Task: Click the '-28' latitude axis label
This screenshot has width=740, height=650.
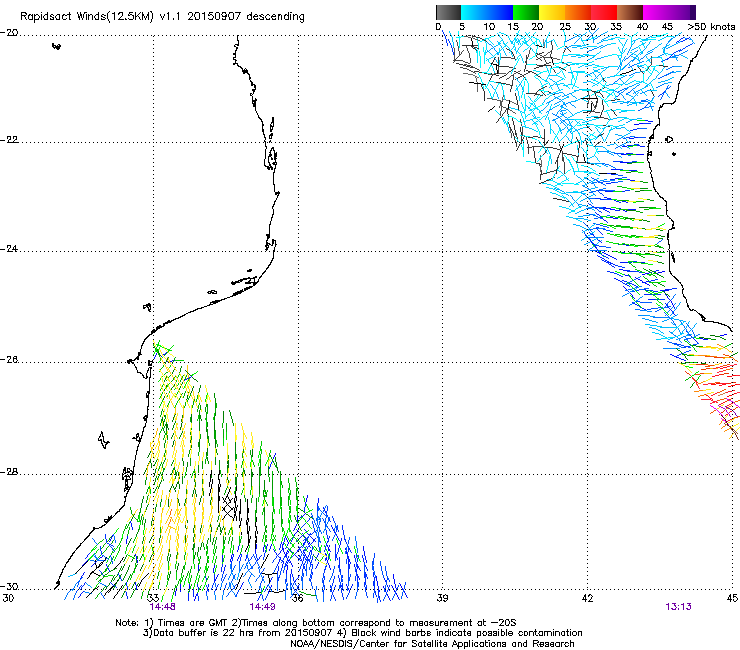Action: [x=9, y=472]
